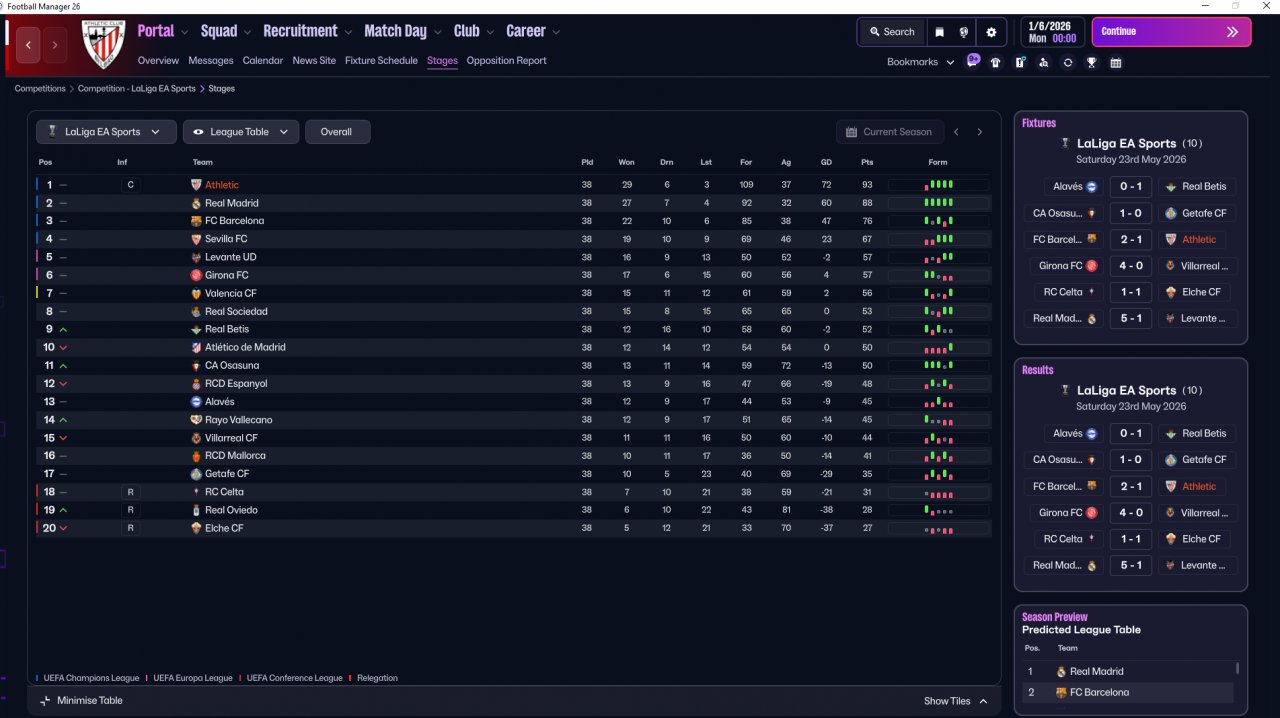Click the Valencia CF badge in league table
The image size is (1280, 718).
click(x=196, y=293)
